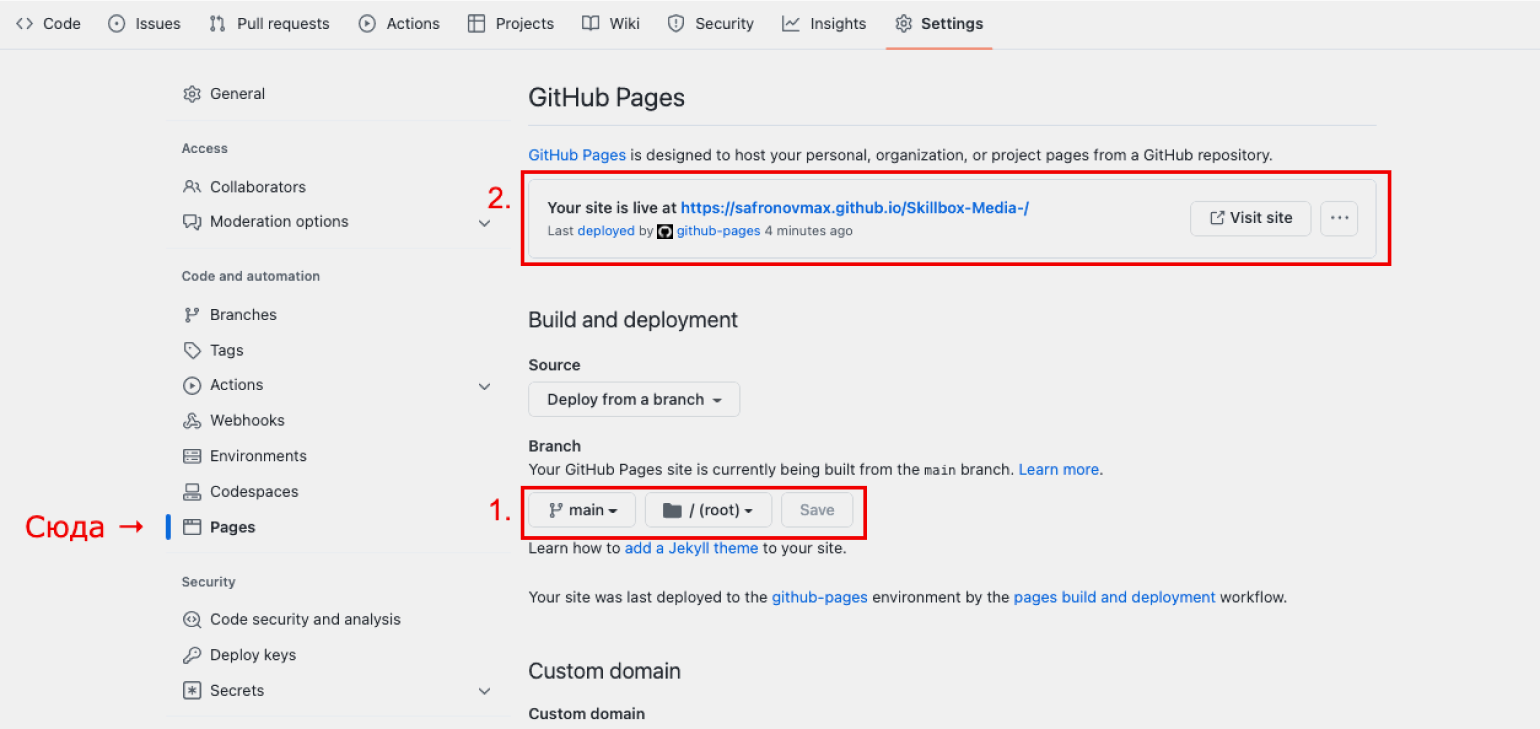Open the github-pages link beside the avatar

click(718, 231)
